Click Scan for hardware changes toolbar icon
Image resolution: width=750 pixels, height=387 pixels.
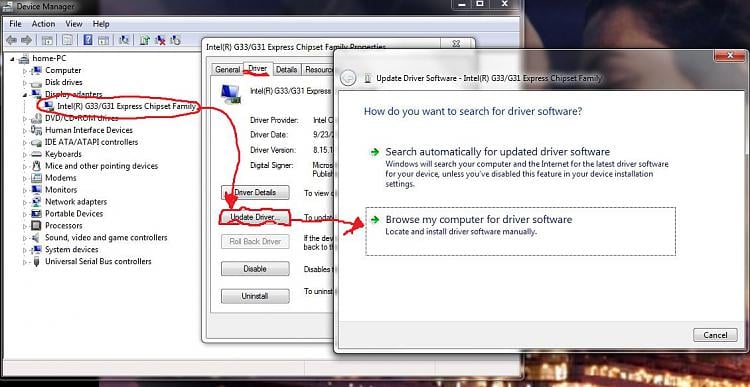pos(124,40)
